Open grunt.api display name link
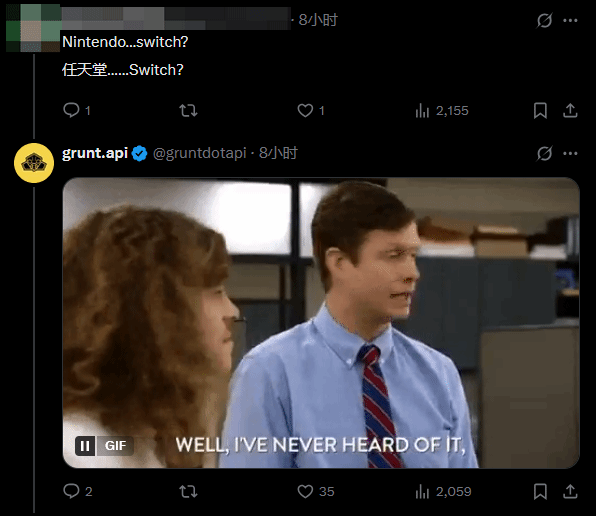Screen dimensions: 596x516 coord(95,153)
